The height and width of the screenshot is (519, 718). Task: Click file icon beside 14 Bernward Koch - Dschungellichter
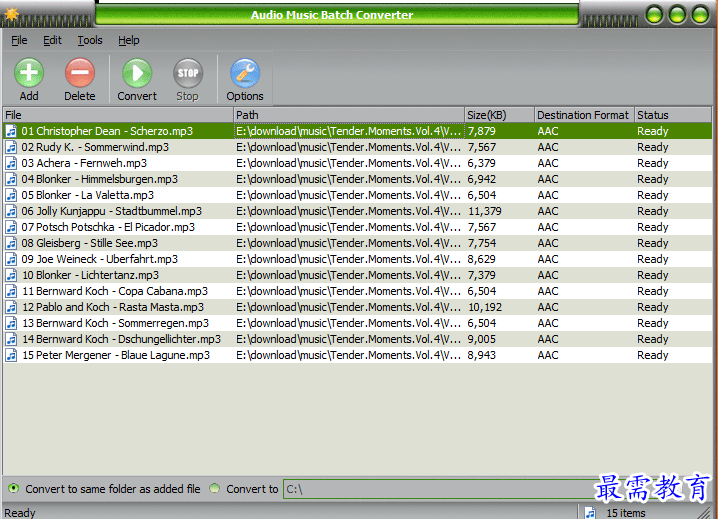11,339
